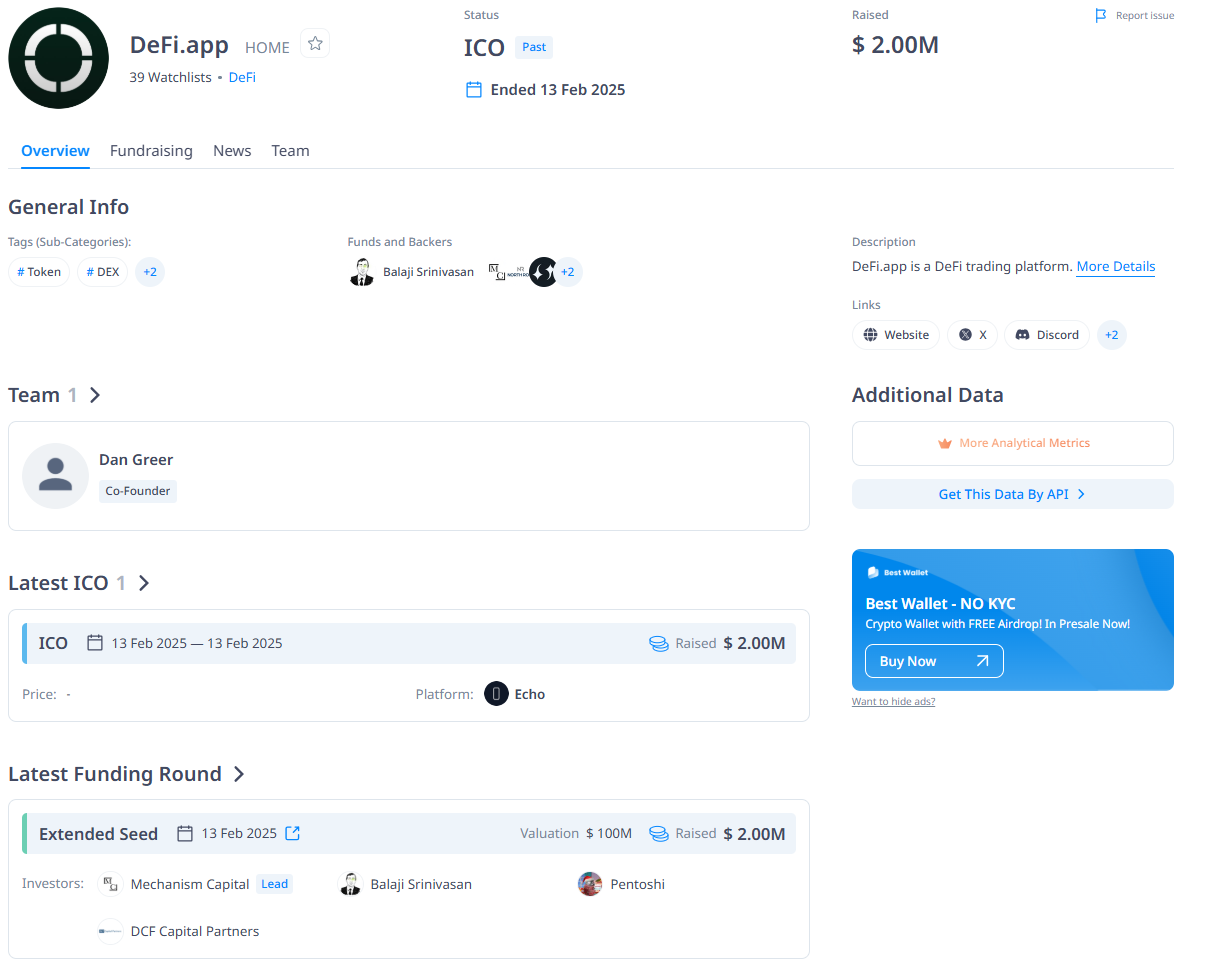Click the Lead badge beside Mechanism Capital
The image size is (1216, 960).
[x=275, y=884]
